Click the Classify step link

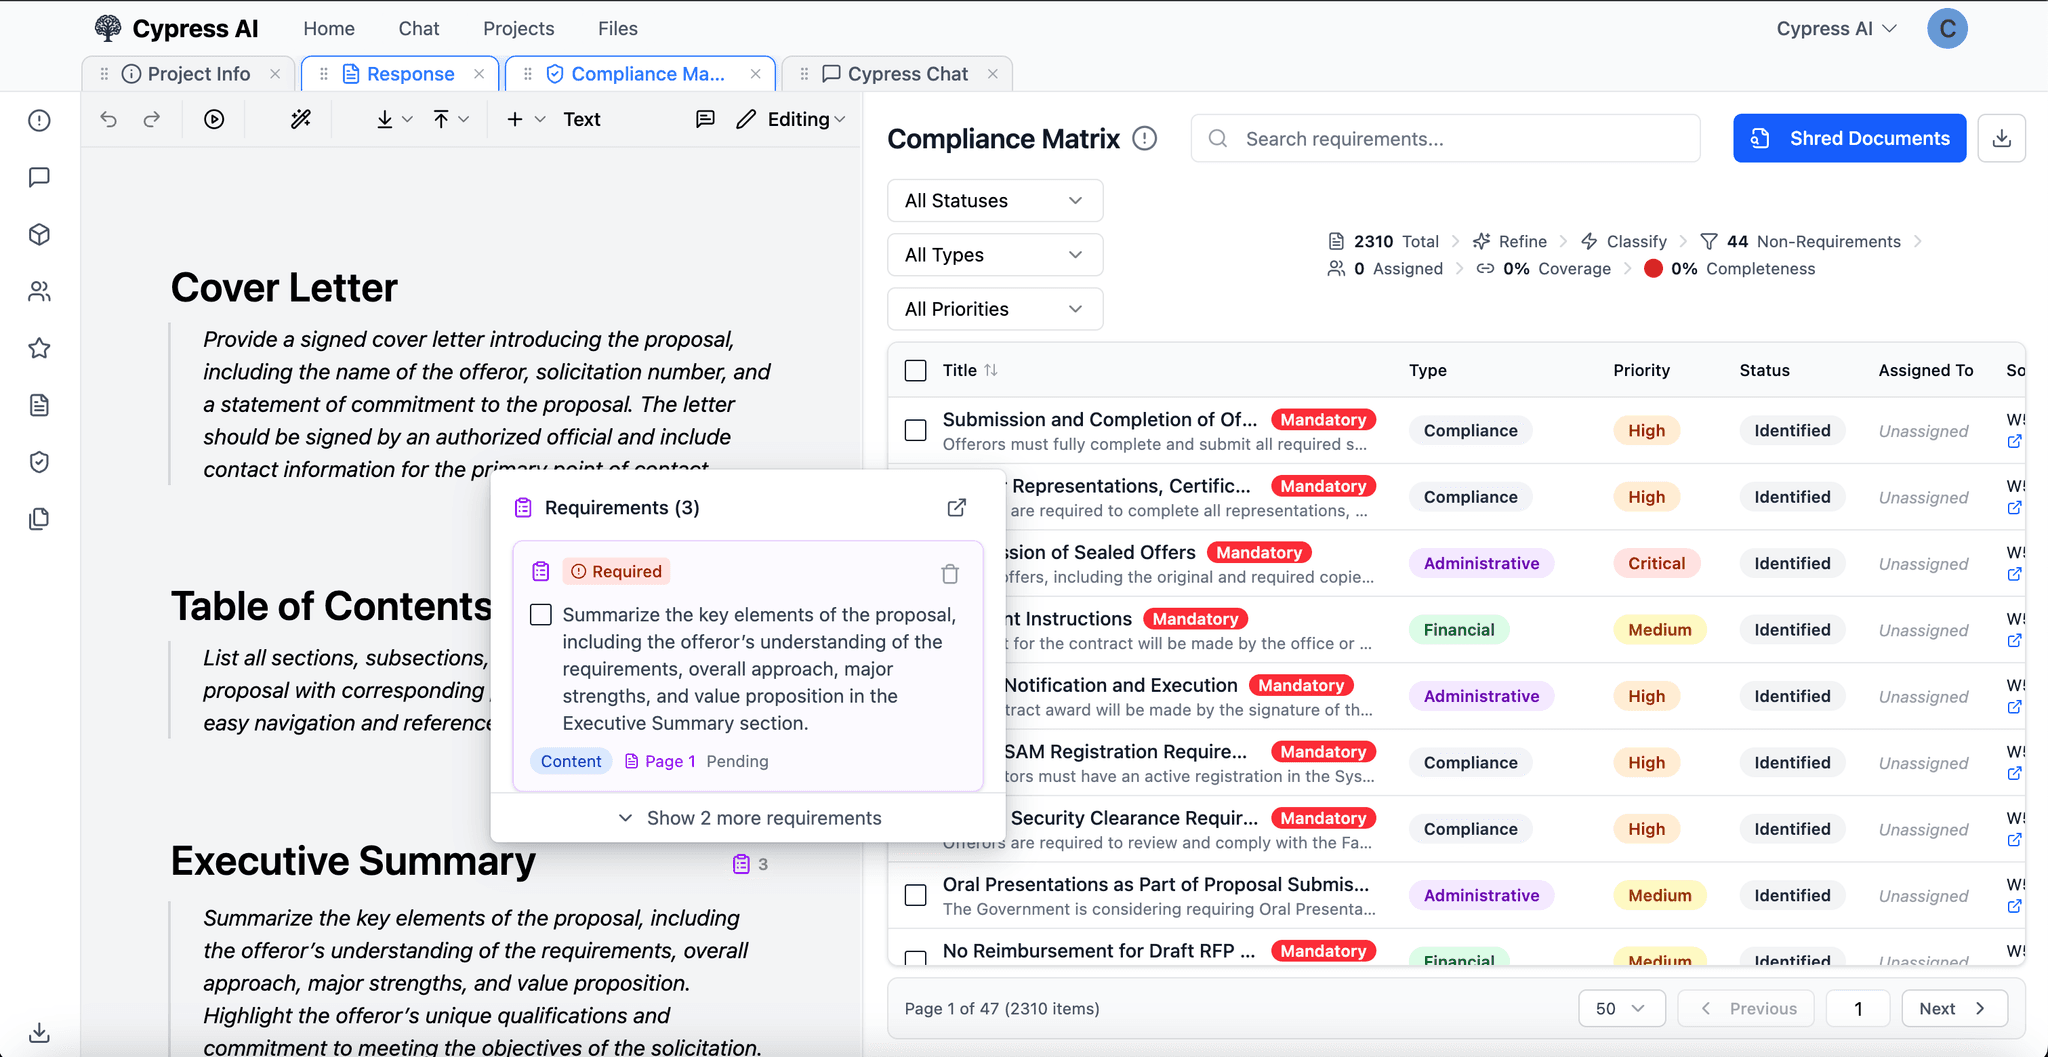tap(1624, 241)
